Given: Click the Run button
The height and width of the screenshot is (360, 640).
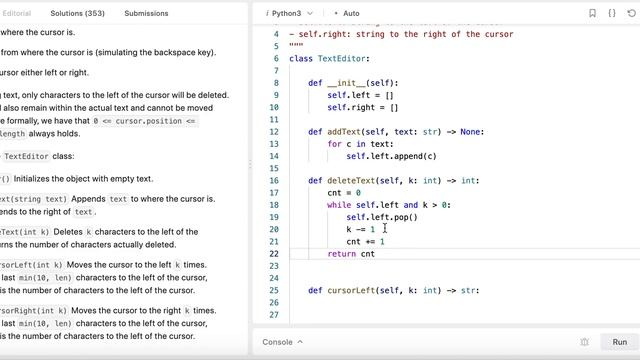Looking at the screenshot, I should click(x=620, y=342).
